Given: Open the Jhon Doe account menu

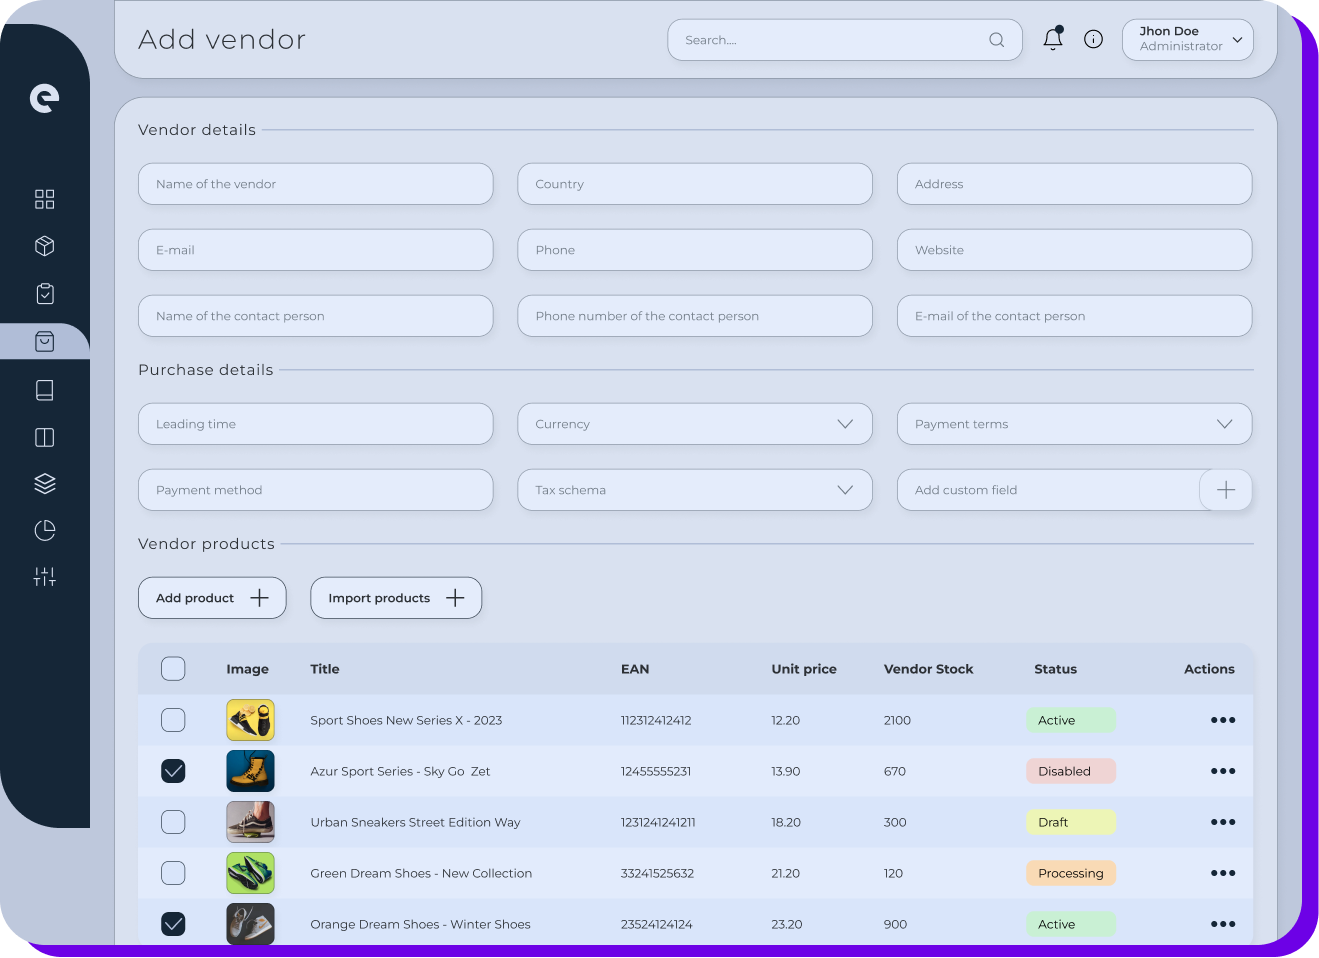Looking at the screenshot, I should (1187, 39).
